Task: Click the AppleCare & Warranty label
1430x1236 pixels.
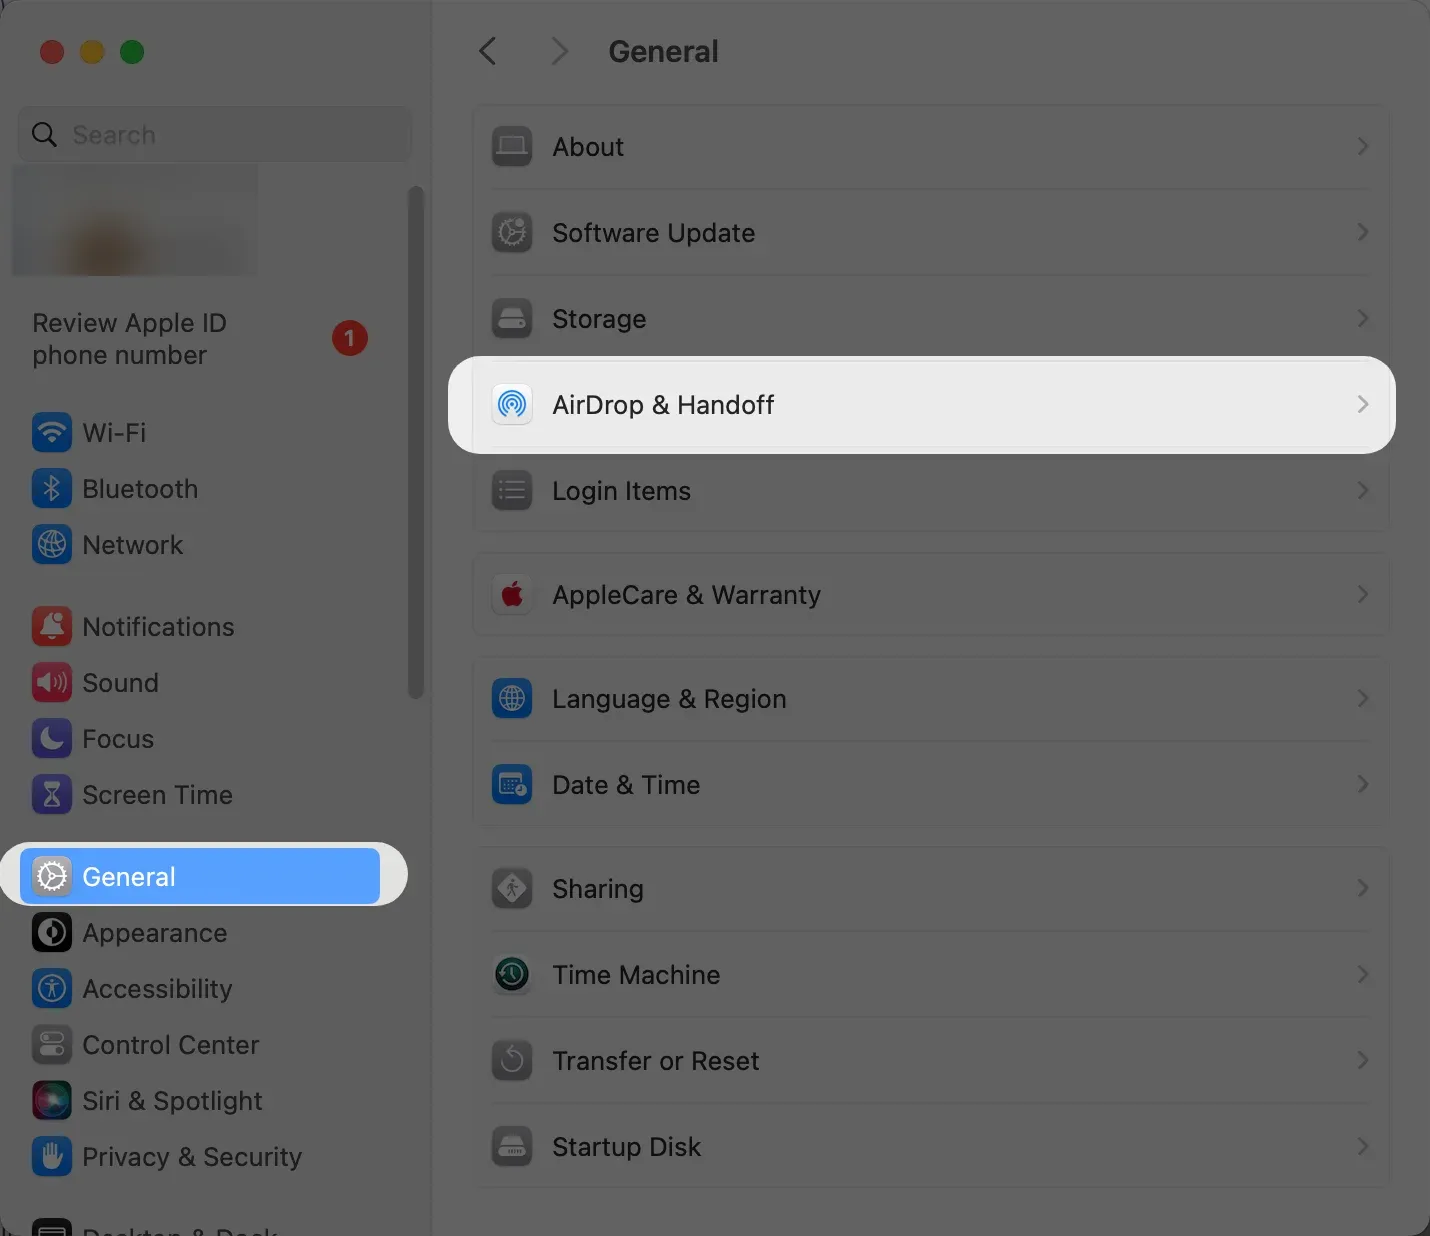Action: (x=686, y=595)
